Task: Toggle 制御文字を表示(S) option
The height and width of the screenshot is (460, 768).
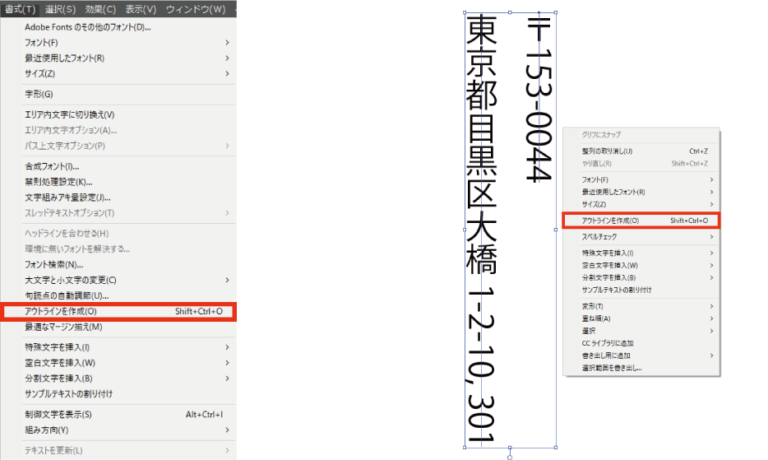Action: point(119,414)
